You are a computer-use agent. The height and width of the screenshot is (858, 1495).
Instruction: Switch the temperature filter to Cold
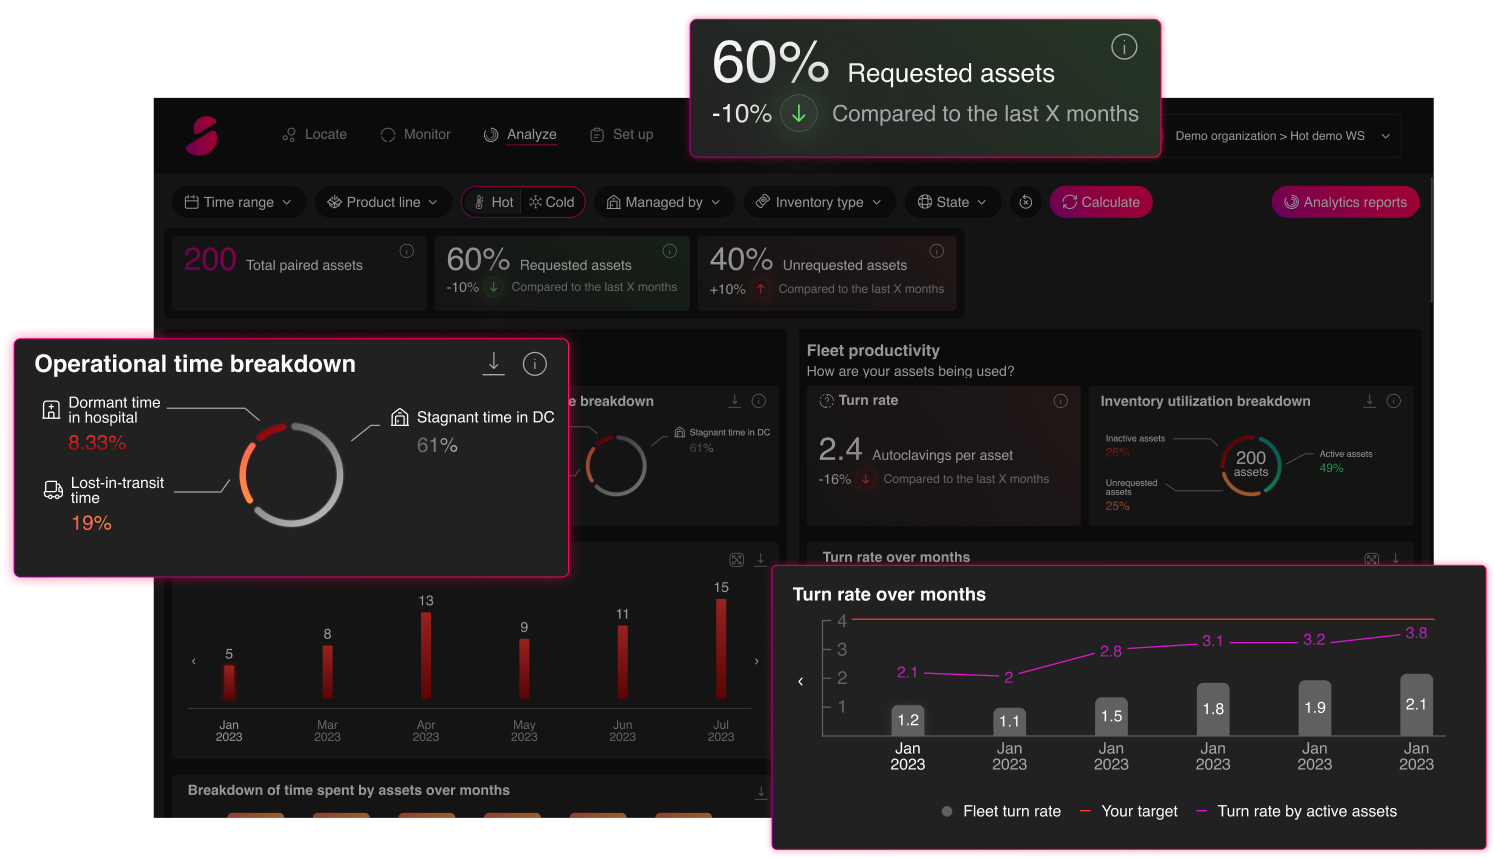pyautogui.click(x=551, y=201)
